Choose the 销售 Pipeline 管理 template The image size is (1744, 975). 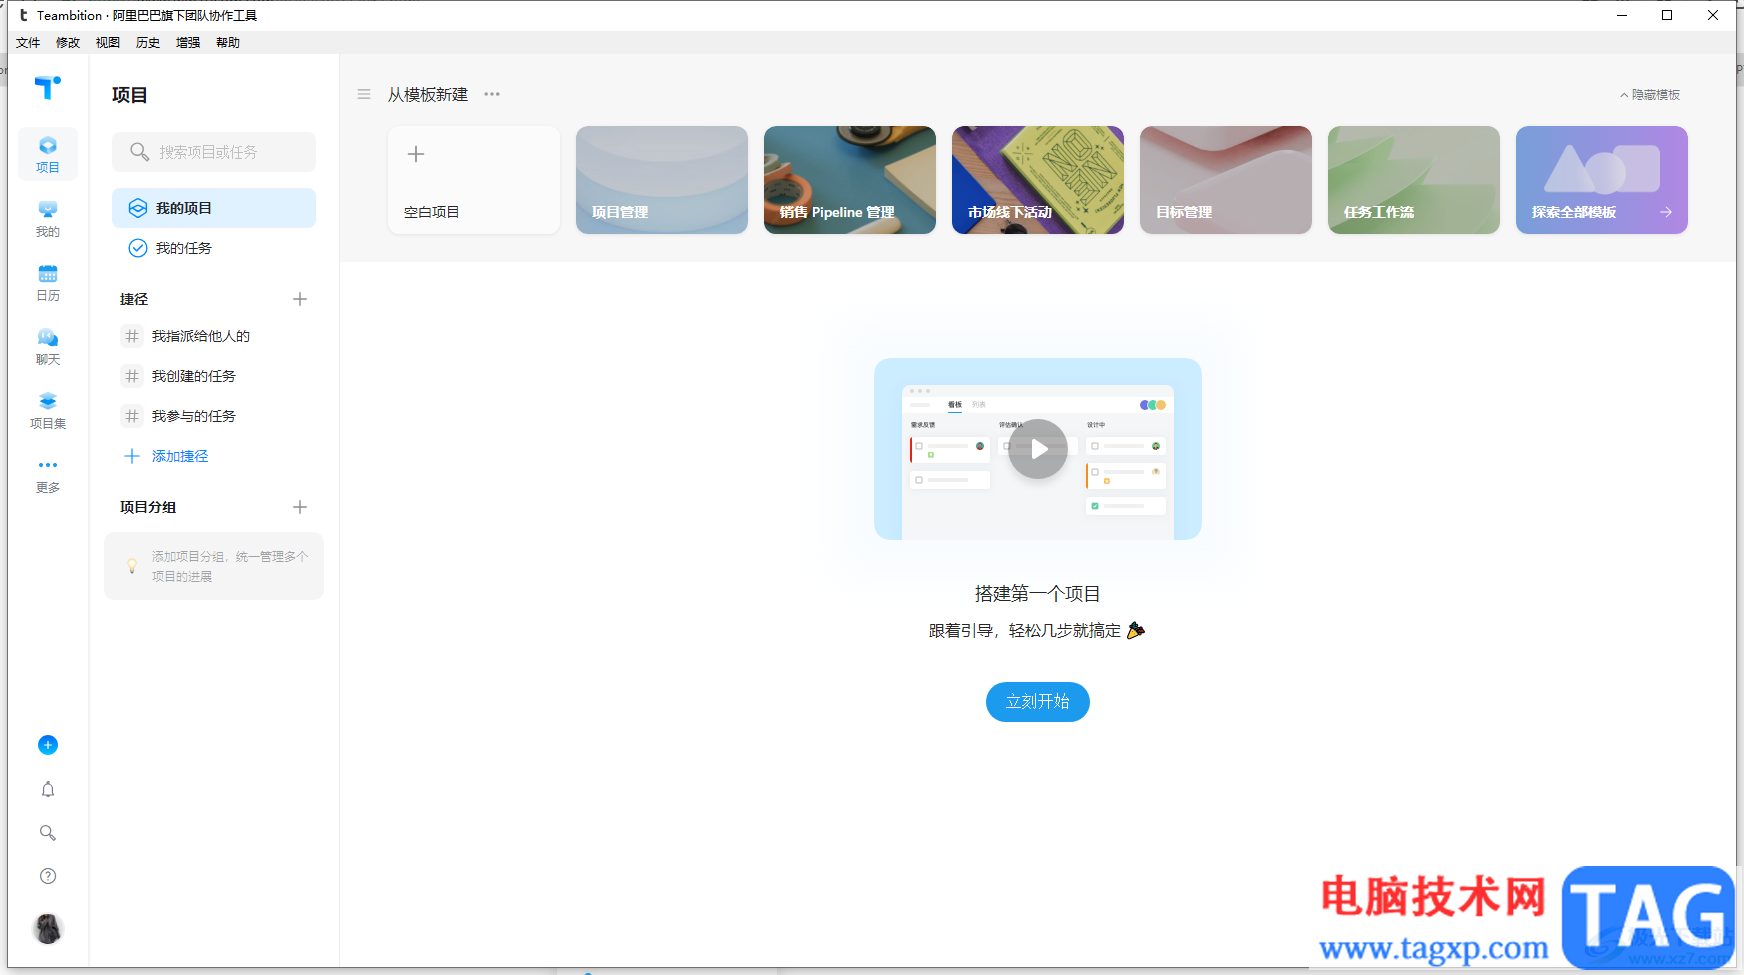(x=850, y=180)
